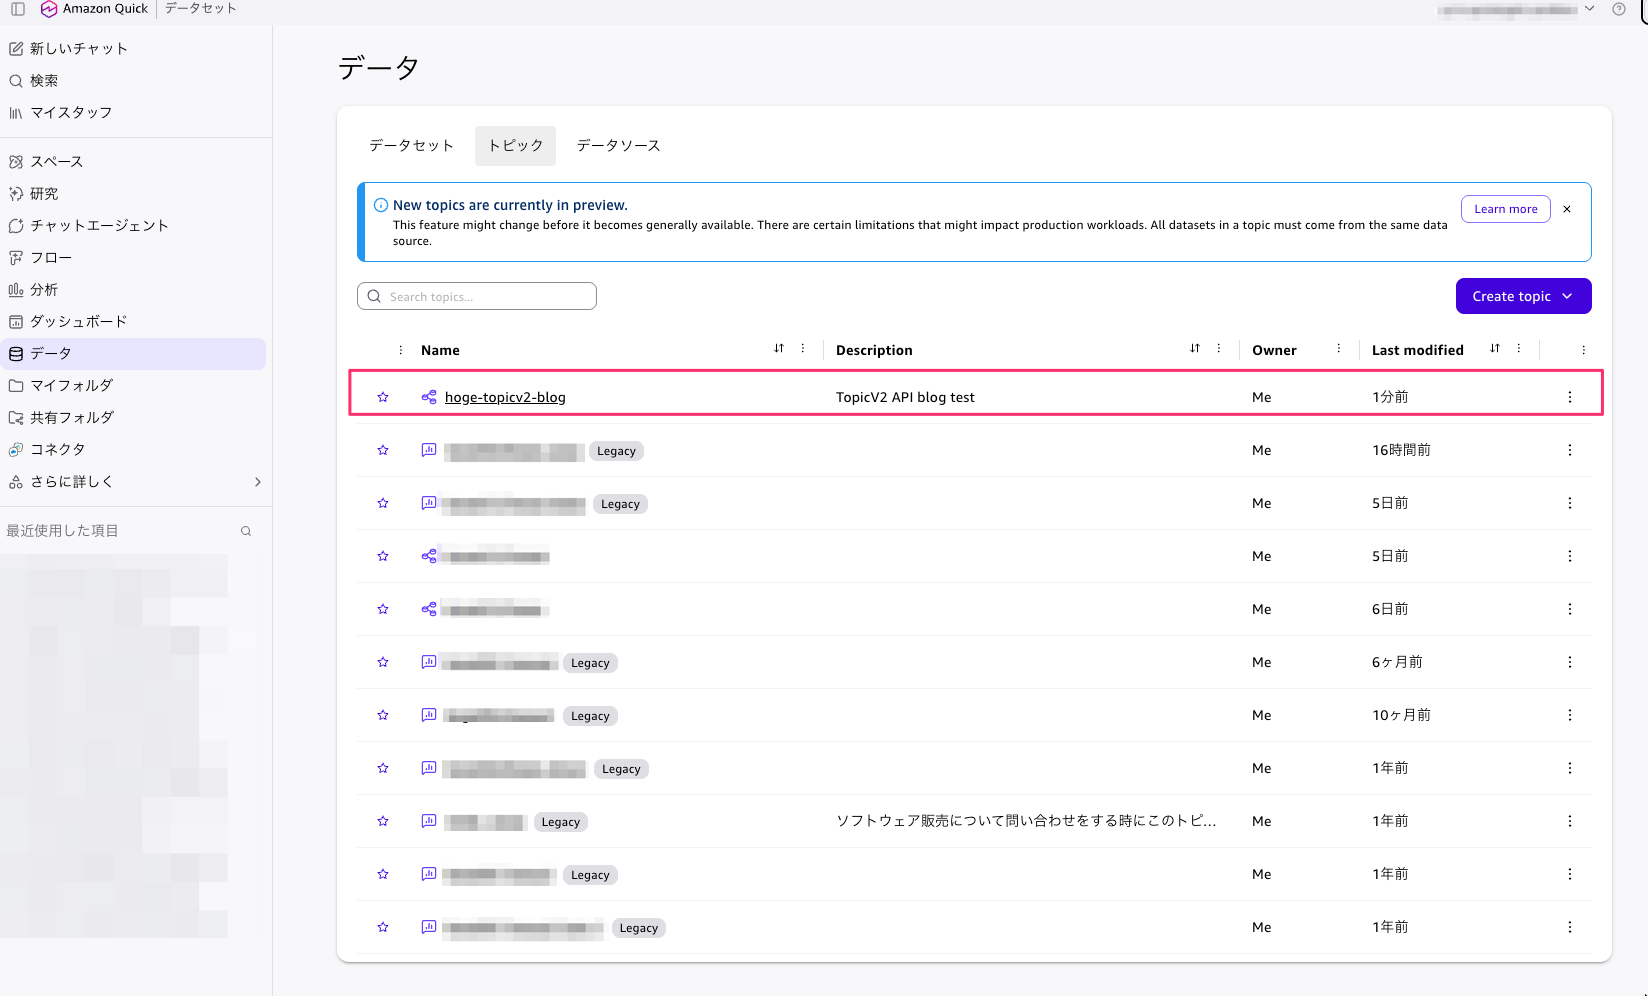Viewport: 1648px width, 996px height.
Task: Open the Description column options menu
Action: (x=1219, y=348)
